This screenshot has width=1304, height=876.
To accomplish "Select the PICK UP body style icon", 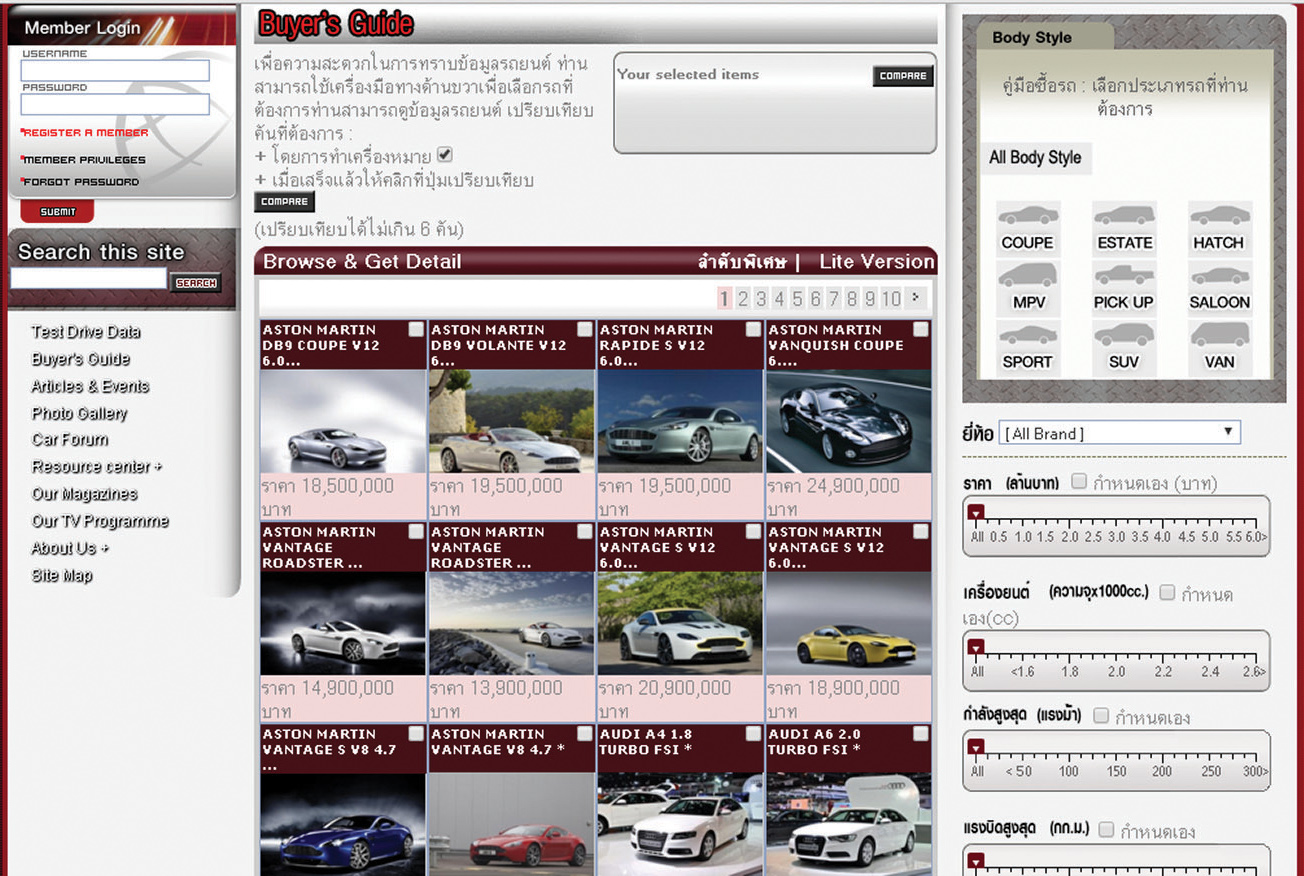I will click(x=1124, y=289).
